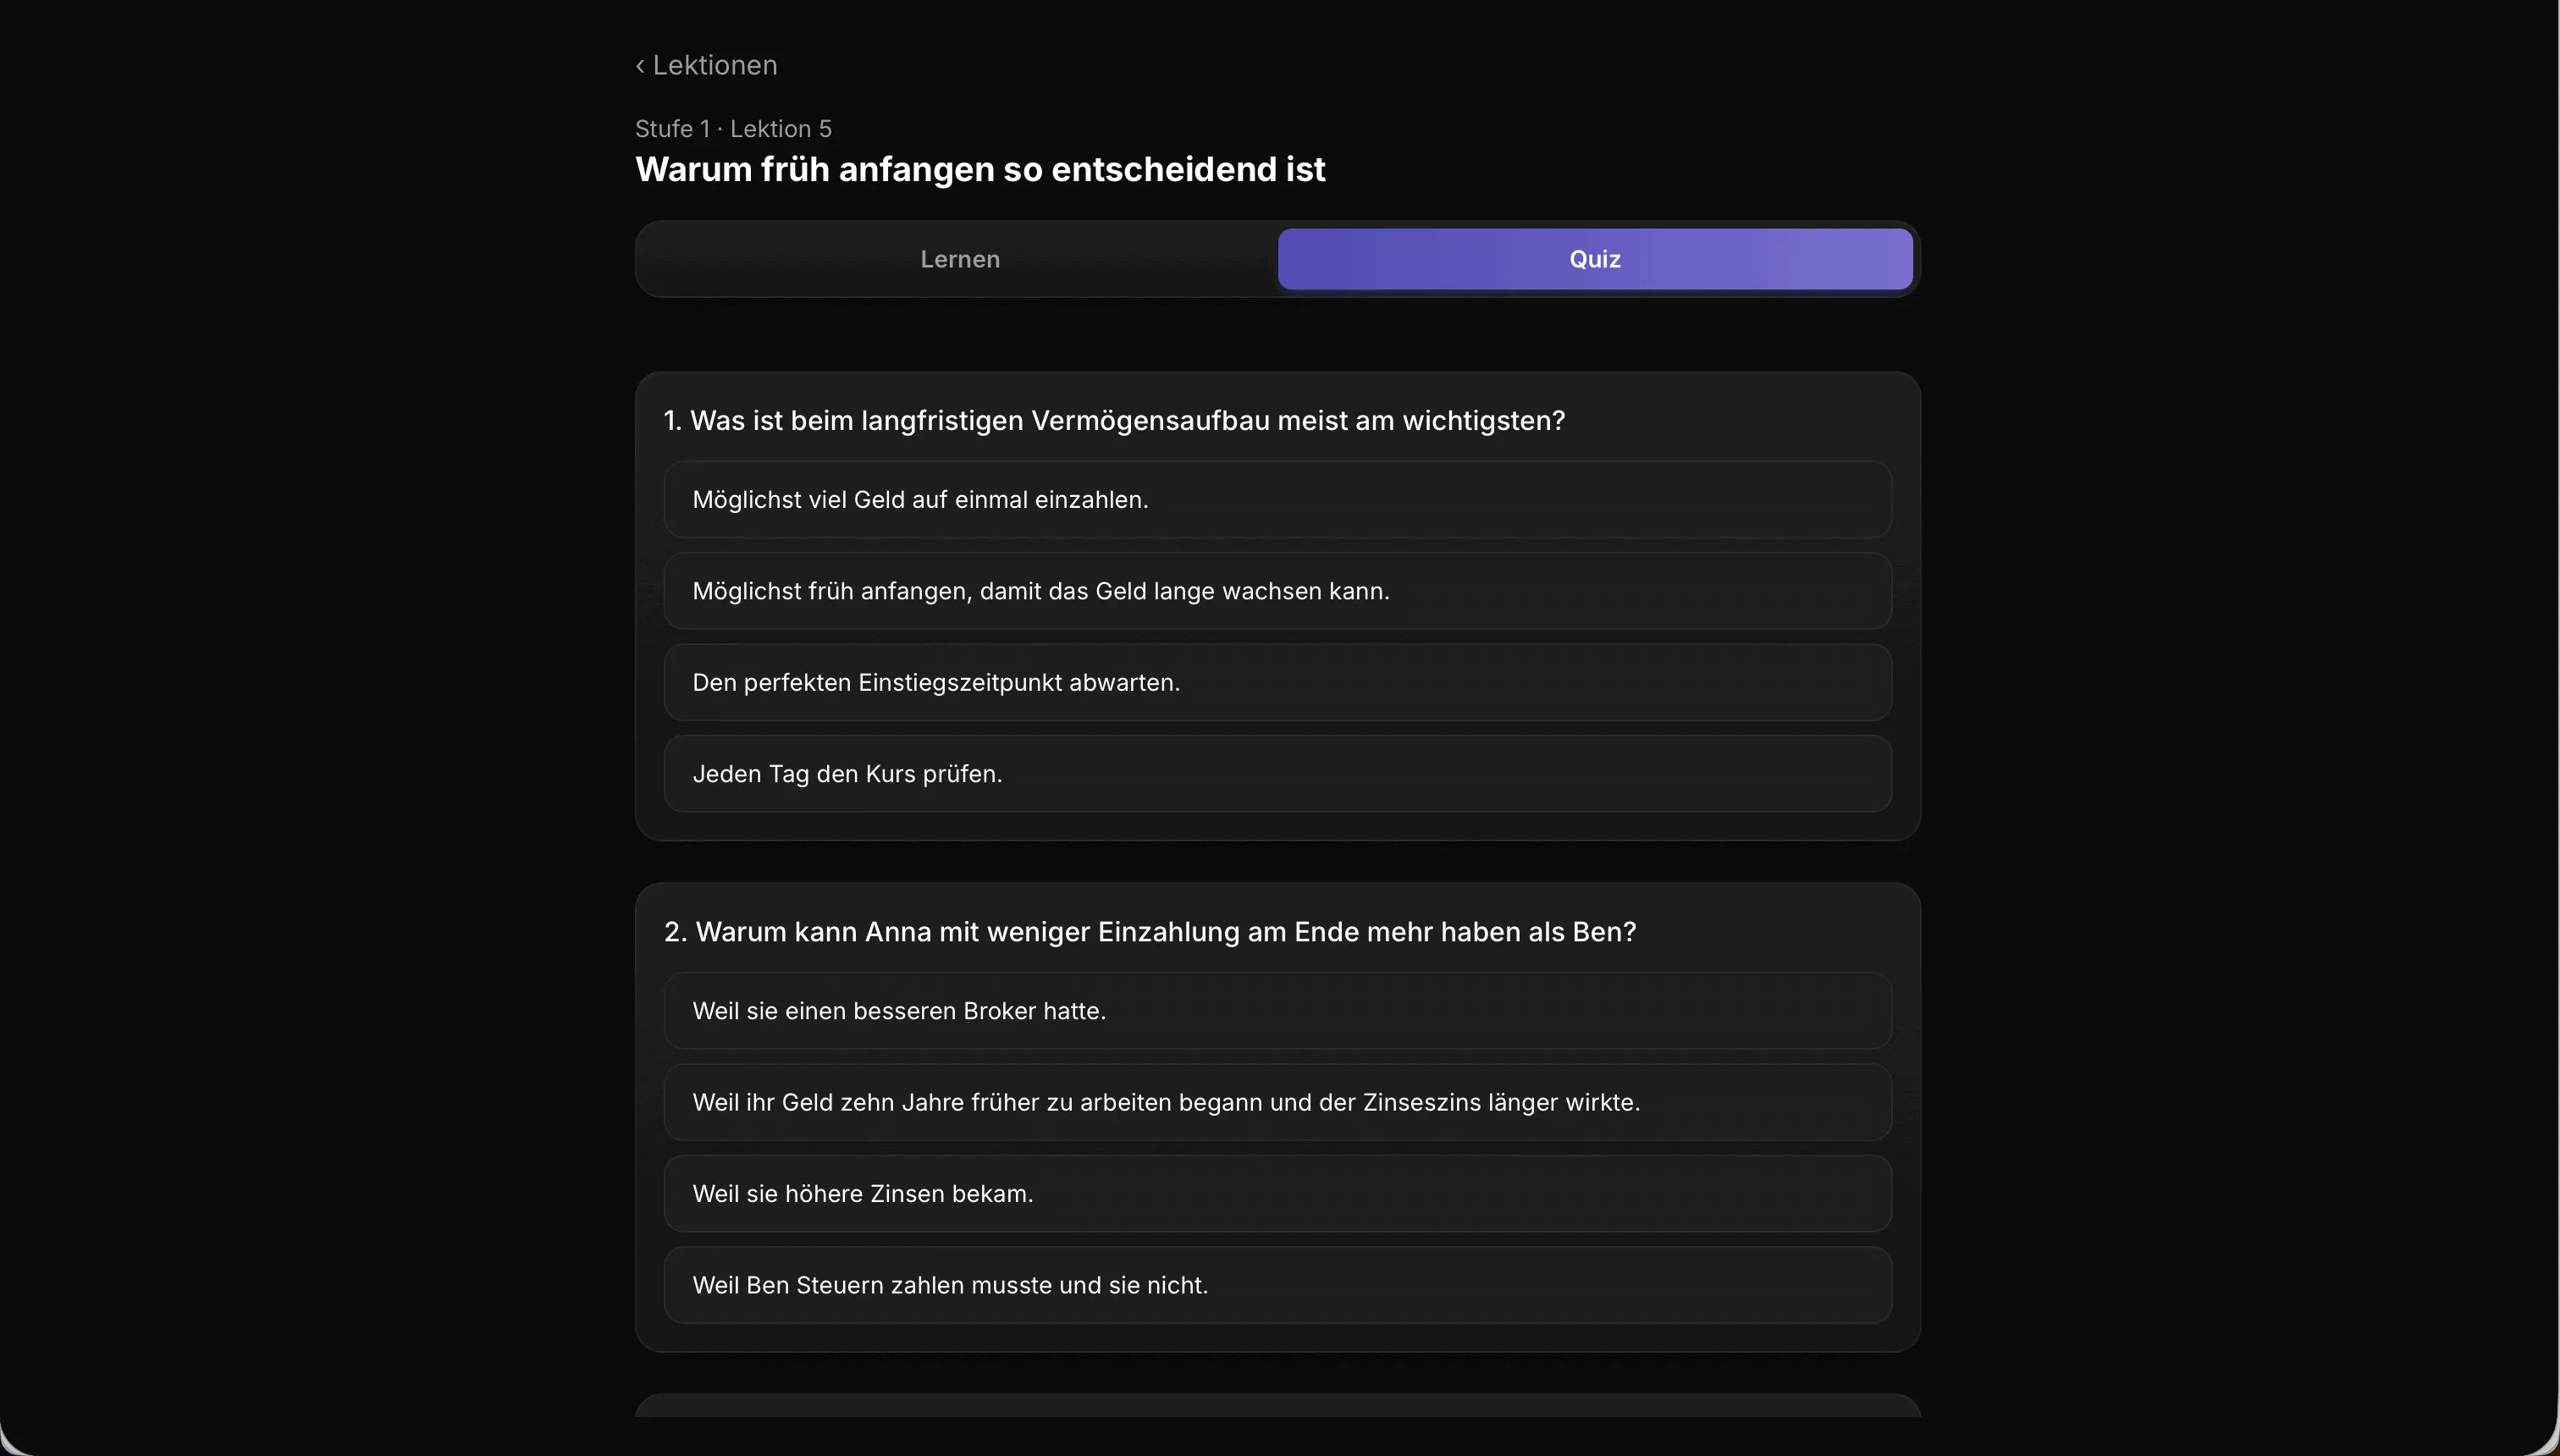Screen dimensions: 2560x1456
Task: Pick the Zinseszins länger wirkte answer
Action: 1278,1102
